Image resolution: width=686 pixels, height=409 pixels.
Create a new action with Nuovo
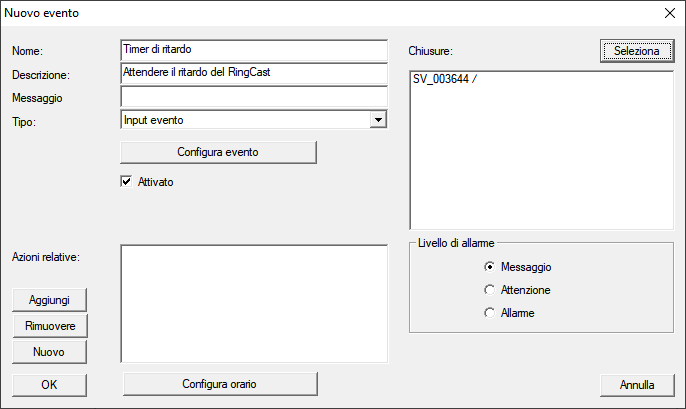pyautogui.click(x=49, y=352)
